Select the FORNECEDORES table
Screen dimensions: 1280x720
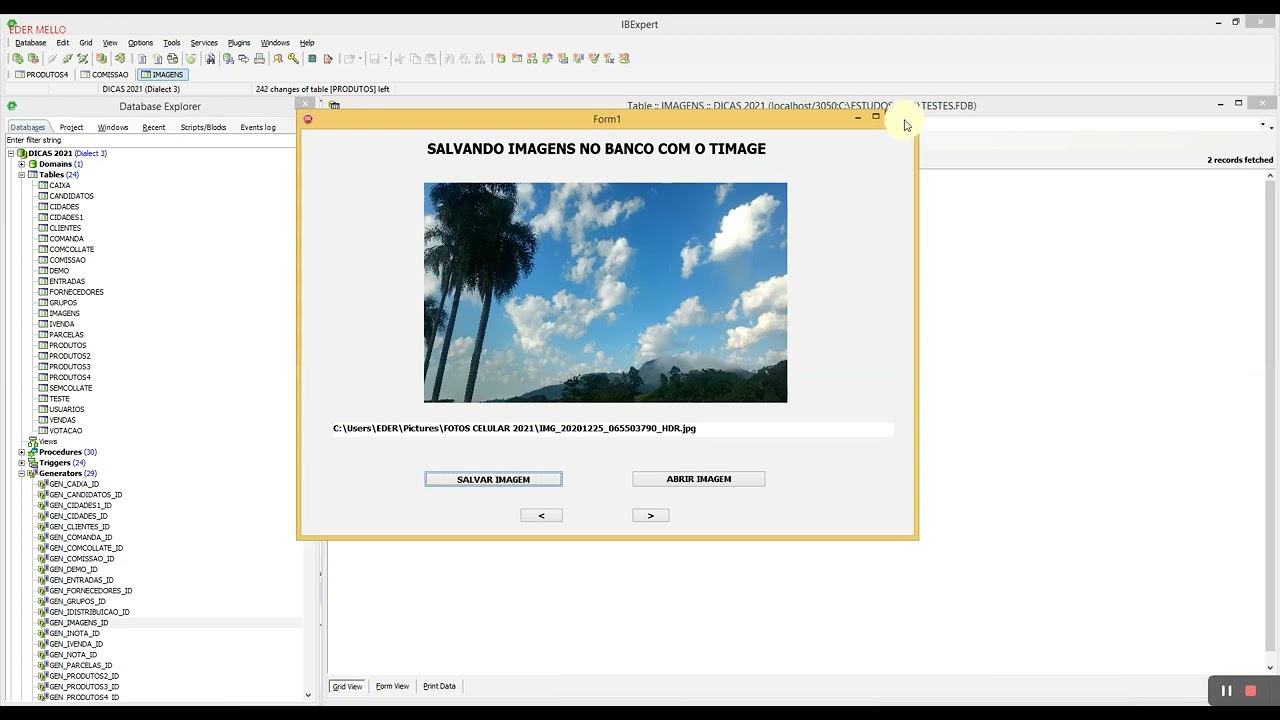76,292
